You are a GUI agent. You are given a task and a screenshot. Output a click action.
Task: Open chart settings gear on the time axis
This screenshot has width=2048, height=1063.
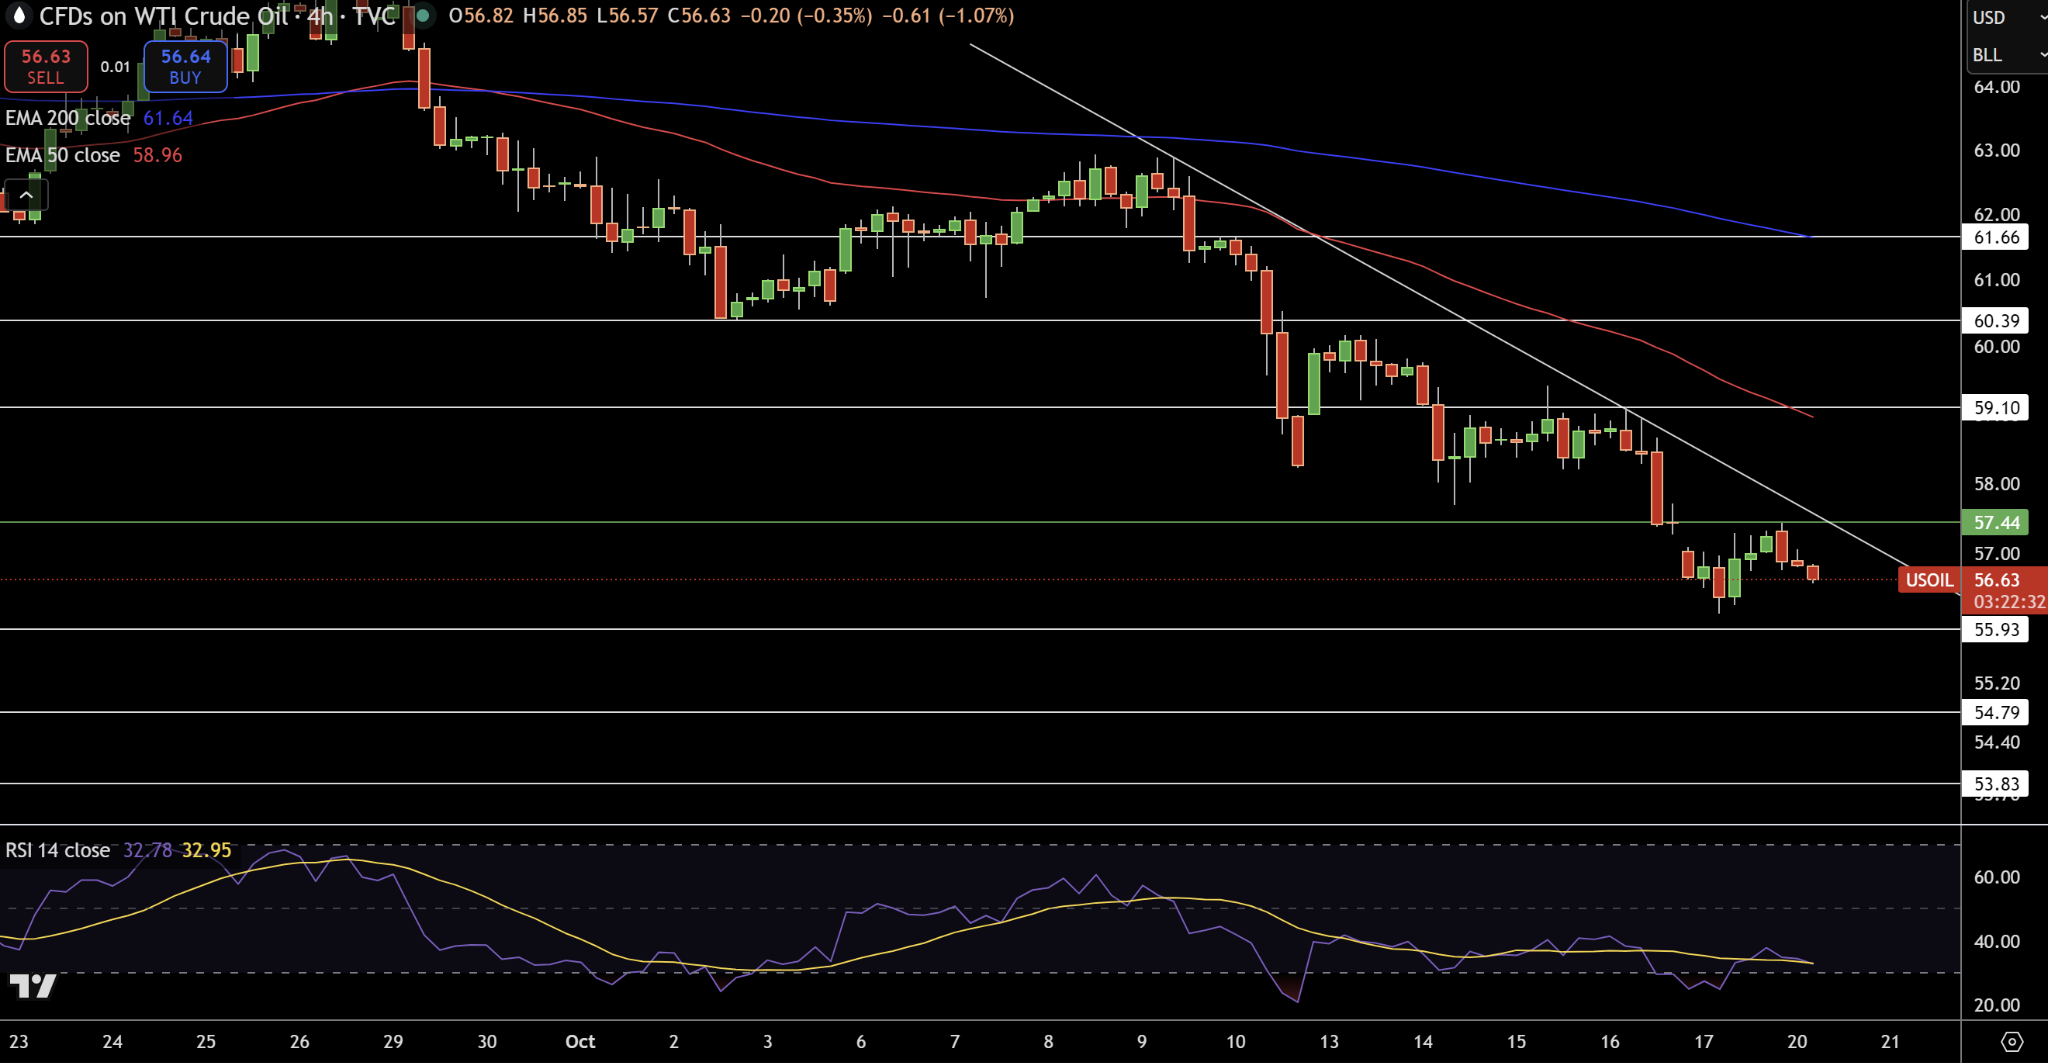[x=2012, y=1042]
